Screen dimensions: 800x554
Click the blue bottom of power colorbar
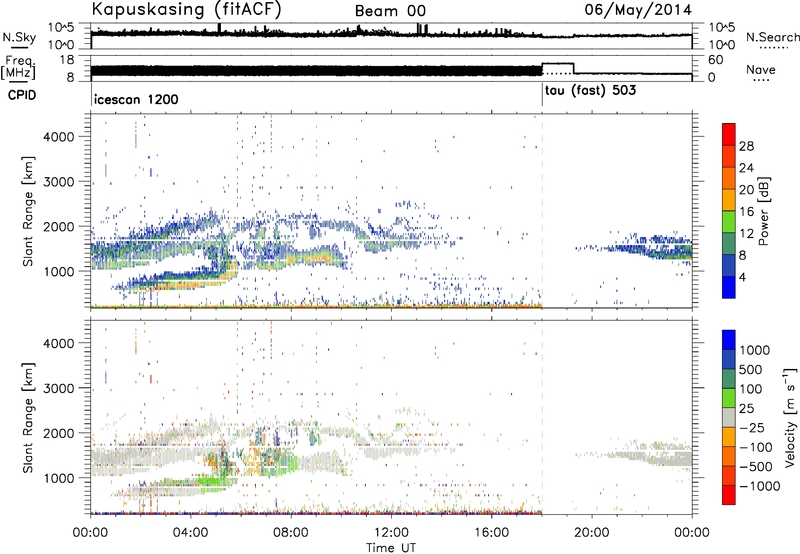(x=729, y=287)
